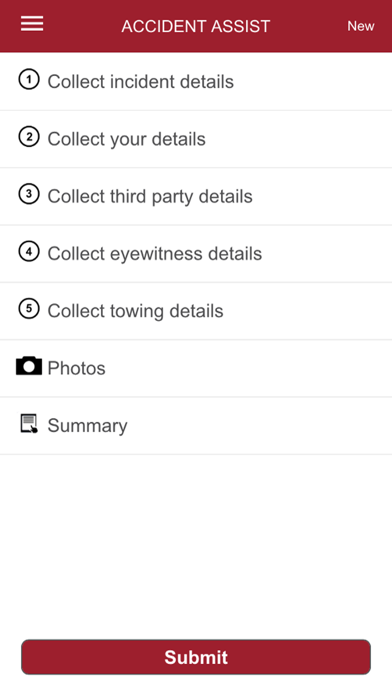
Task: Open Collect your details text
Action: pos(127,139)
